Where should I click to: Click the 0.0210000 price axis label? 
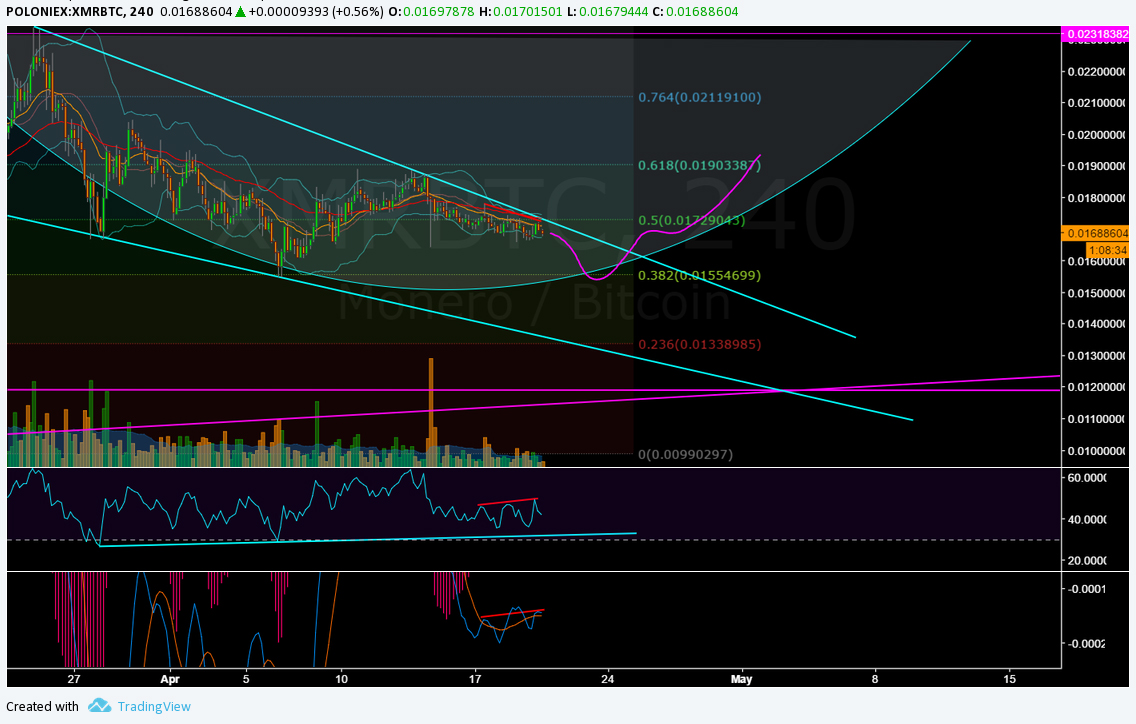point(1097,103)
